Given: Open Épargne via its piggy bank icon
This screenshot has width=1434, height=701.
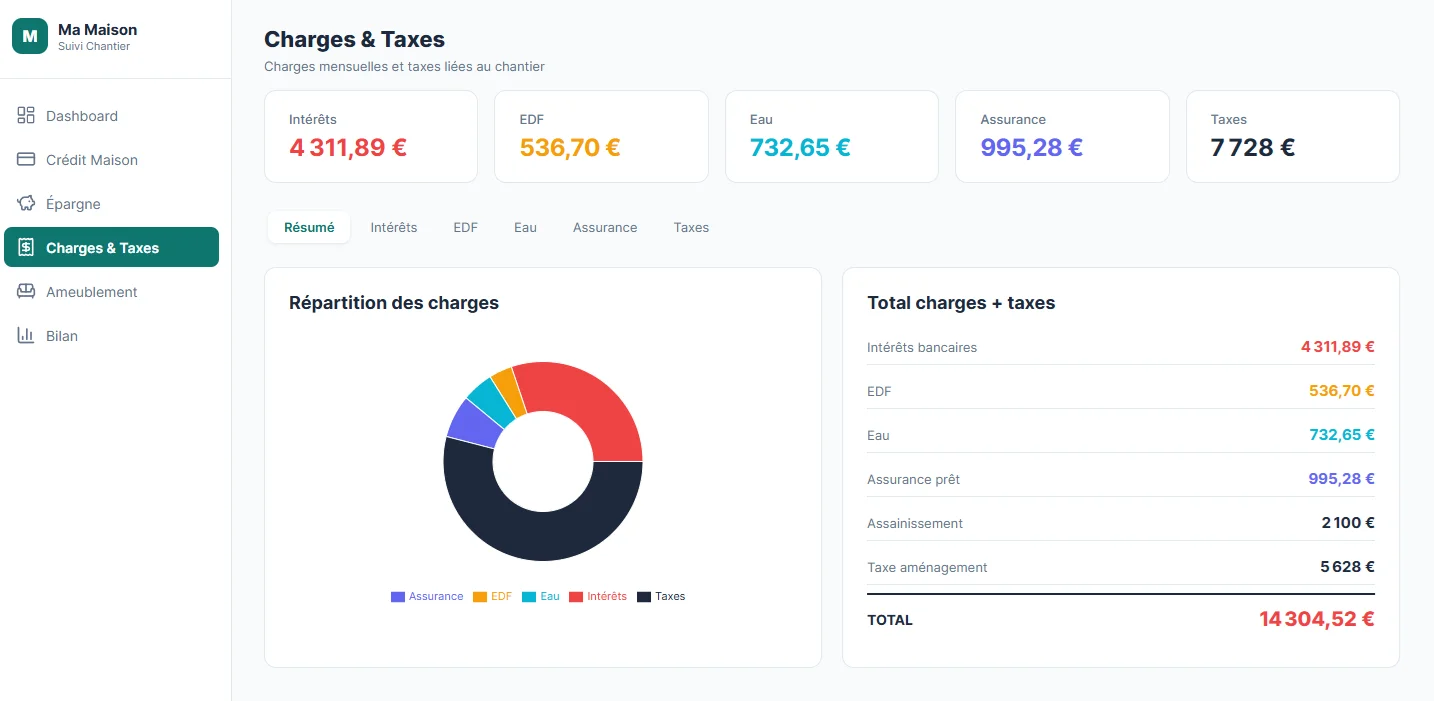Looking at the screenshot, I should 25,203.
